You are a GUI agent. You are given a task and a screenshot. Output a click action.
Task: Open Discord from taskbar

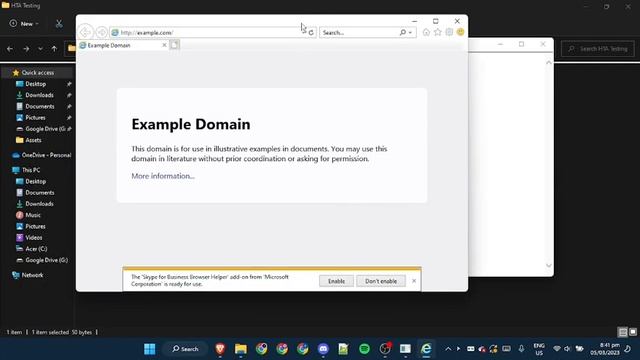coord(323,349)
